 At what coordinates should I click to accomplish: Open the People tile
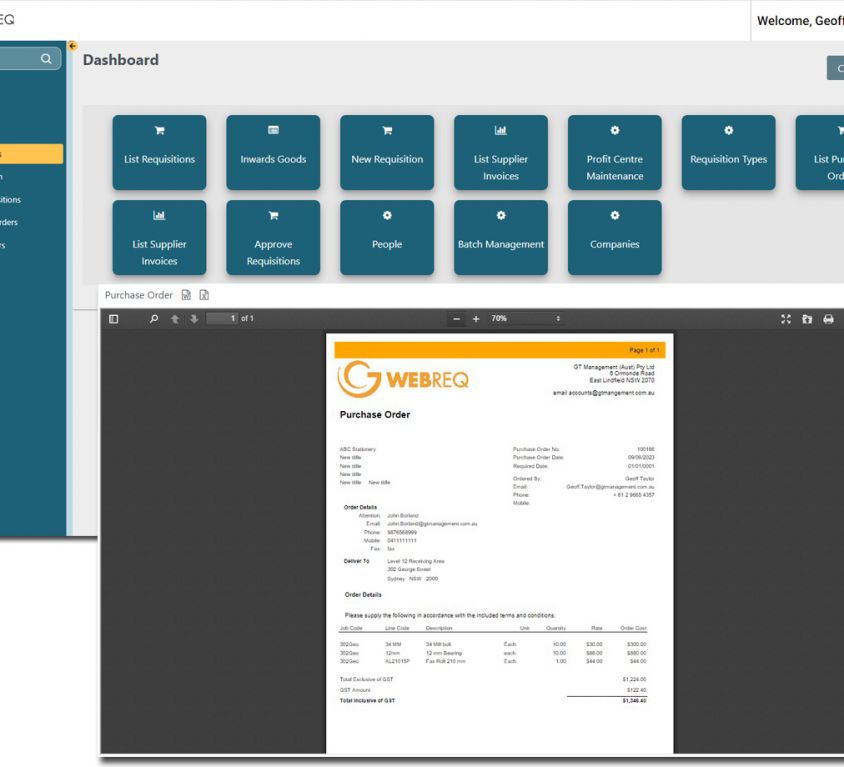[387, 237]
